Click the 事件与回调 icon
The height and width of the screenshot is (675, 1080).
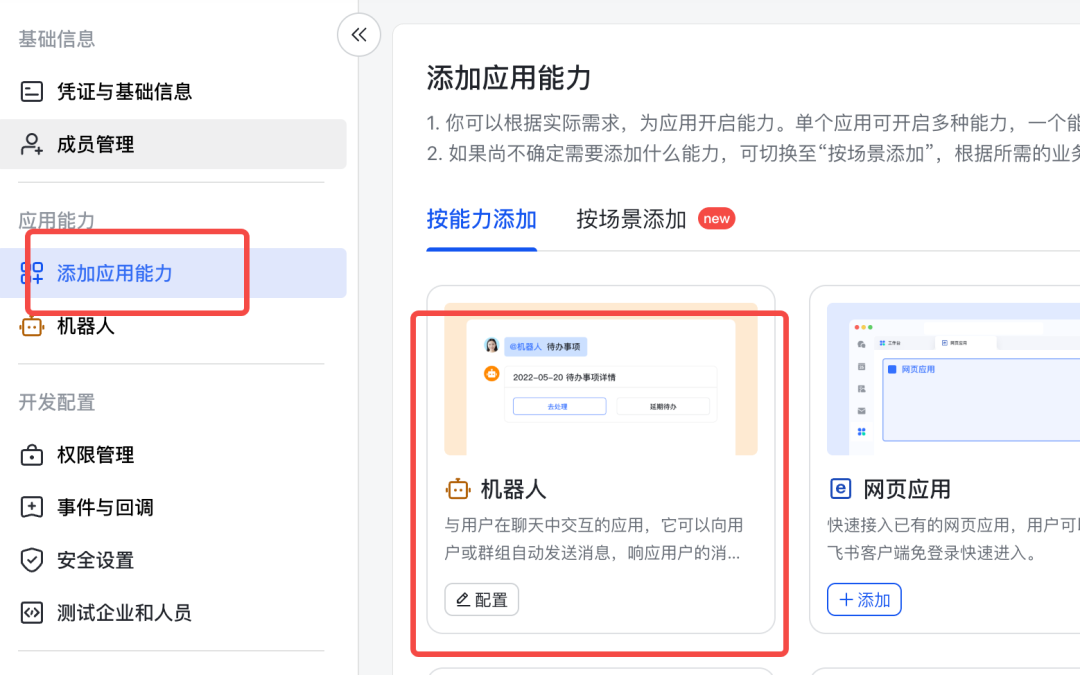point(32,508)
